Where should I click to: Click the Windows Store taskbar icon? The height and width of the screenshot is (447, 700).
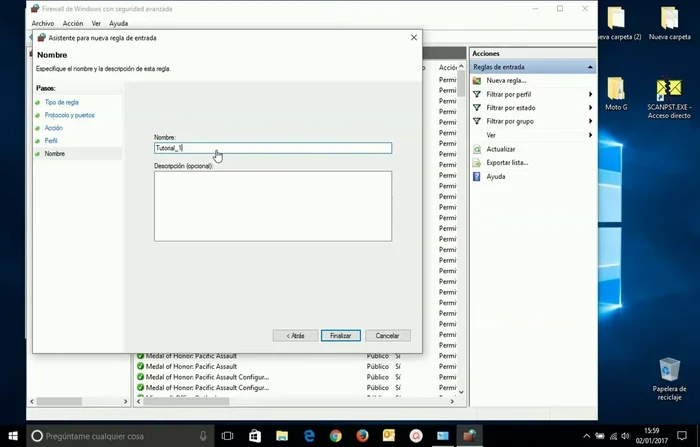254,436
